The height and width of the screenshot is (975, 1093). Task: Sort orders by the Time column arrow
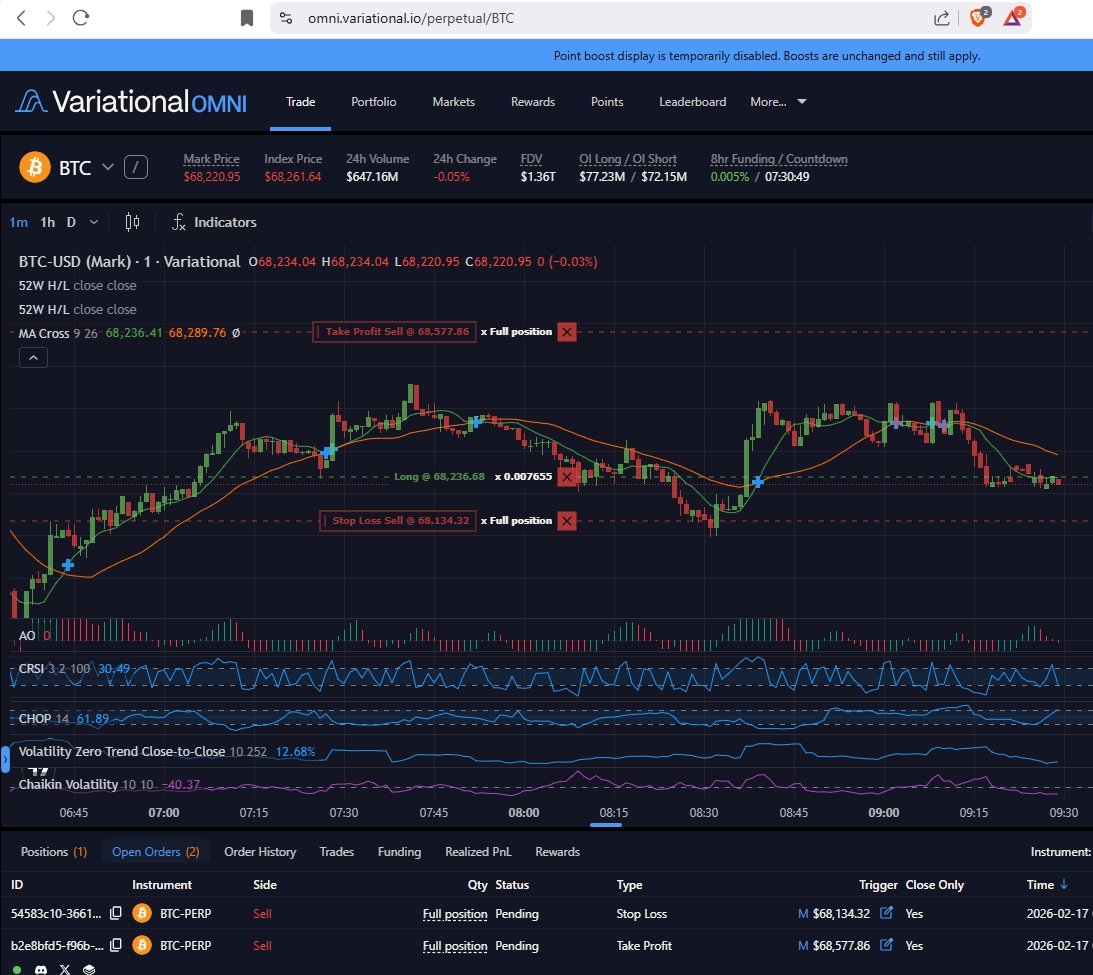[1064, 884]
